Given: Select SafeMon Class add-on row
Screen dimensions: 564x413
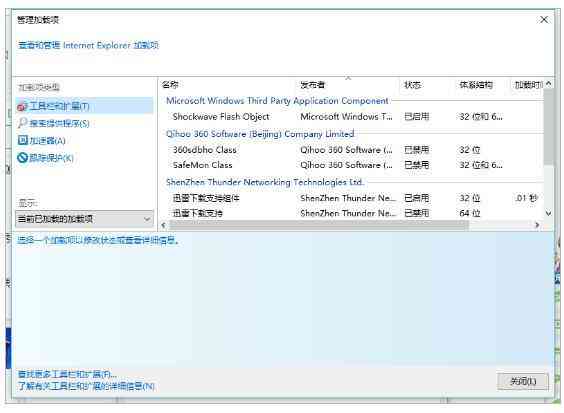Looking at the screenshot, I should coord(351,165).
